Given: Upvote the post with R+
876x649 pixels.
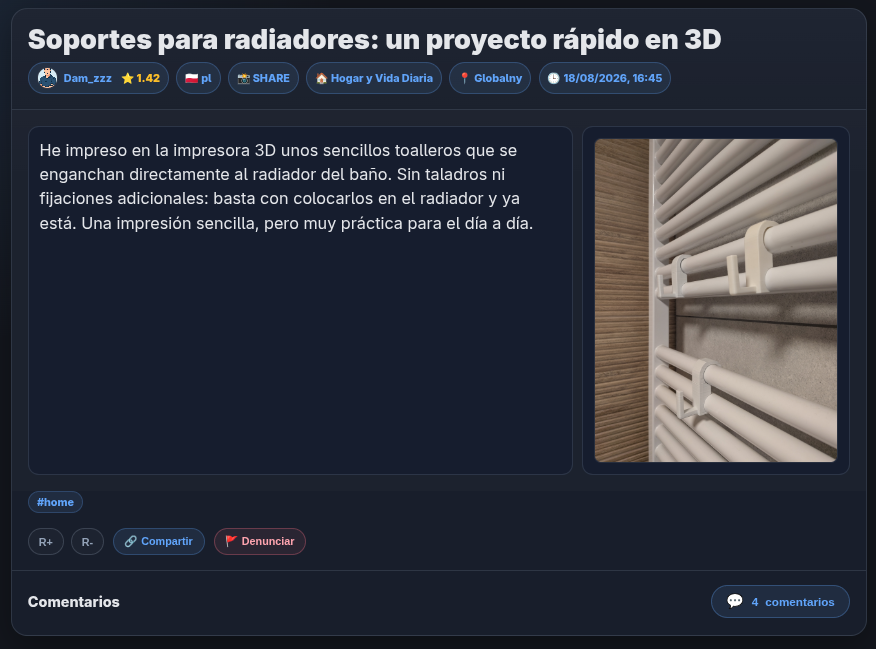Looking at the screenshot, I should click(46, 542).
